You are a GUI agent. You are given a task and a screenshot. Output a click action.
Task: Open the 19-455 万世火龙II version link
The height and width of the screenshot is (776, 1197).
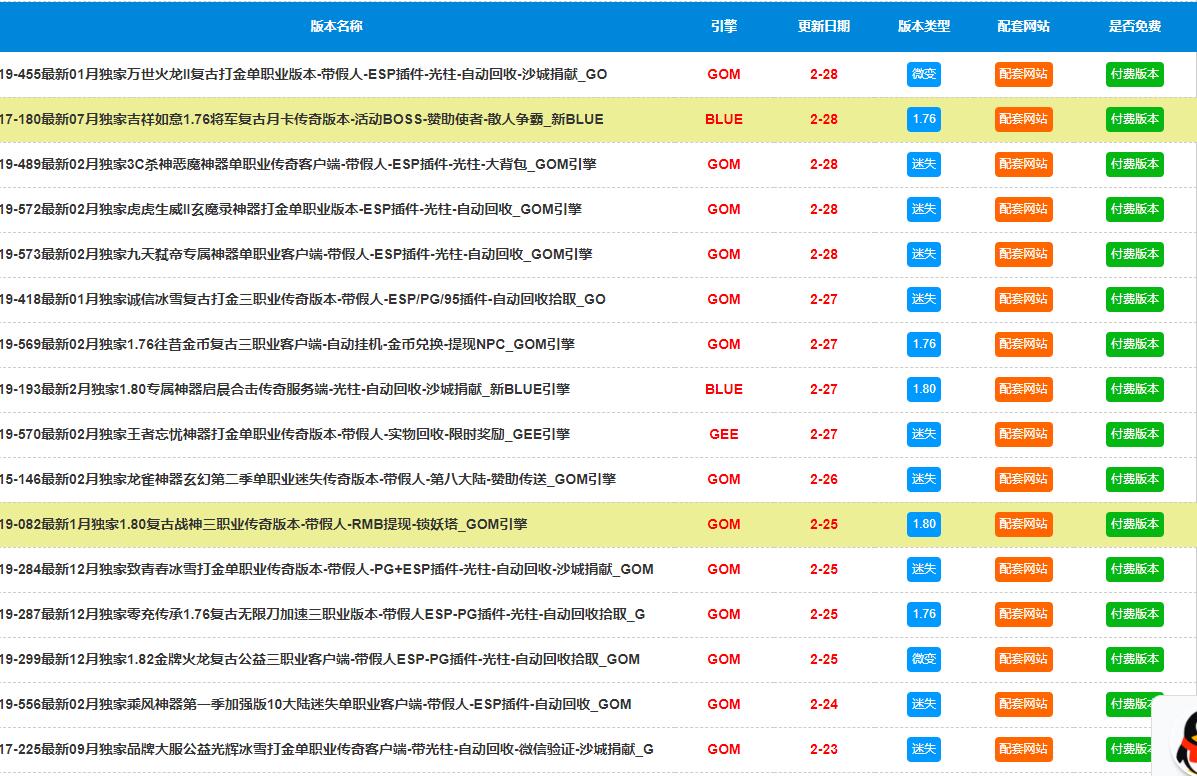tap(303, 74)
